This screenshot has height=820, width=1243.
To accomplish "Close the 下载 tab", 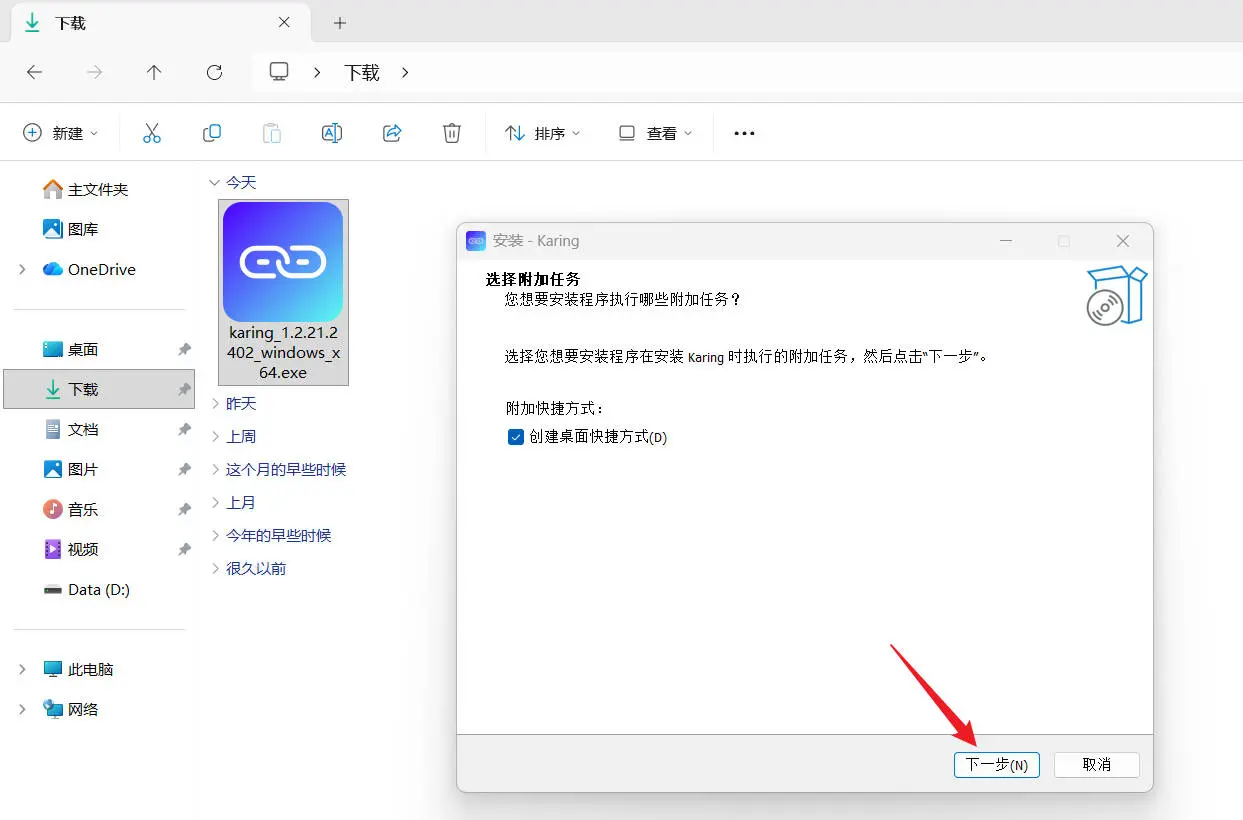I will point(285,22).
